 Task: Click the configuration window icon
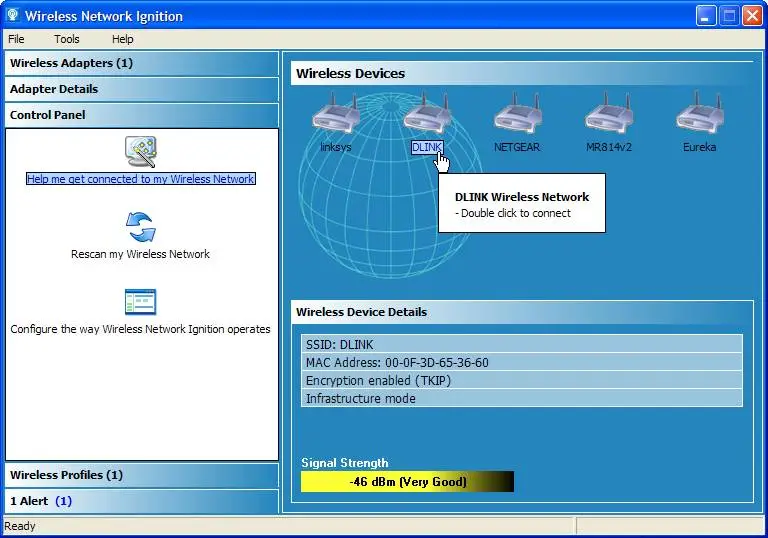[x=141, y=302]
